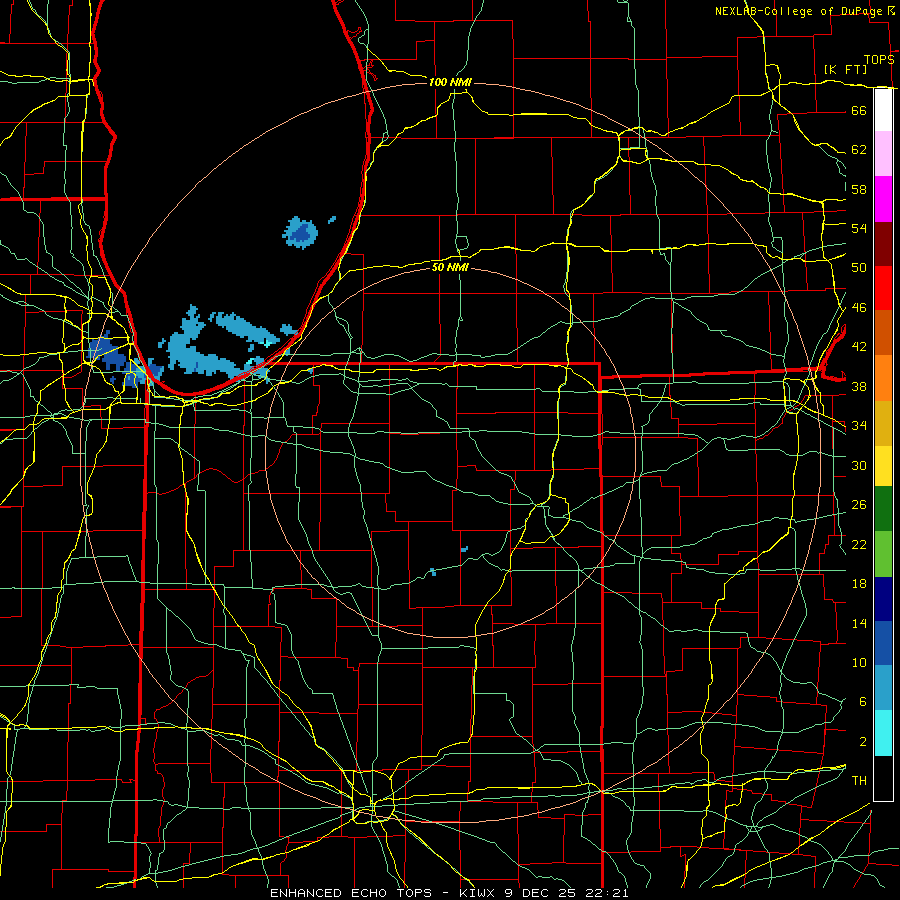Click the magenta legend swatch
The width and height of the screenshot is (900, 900).
[x=883, y=199]
